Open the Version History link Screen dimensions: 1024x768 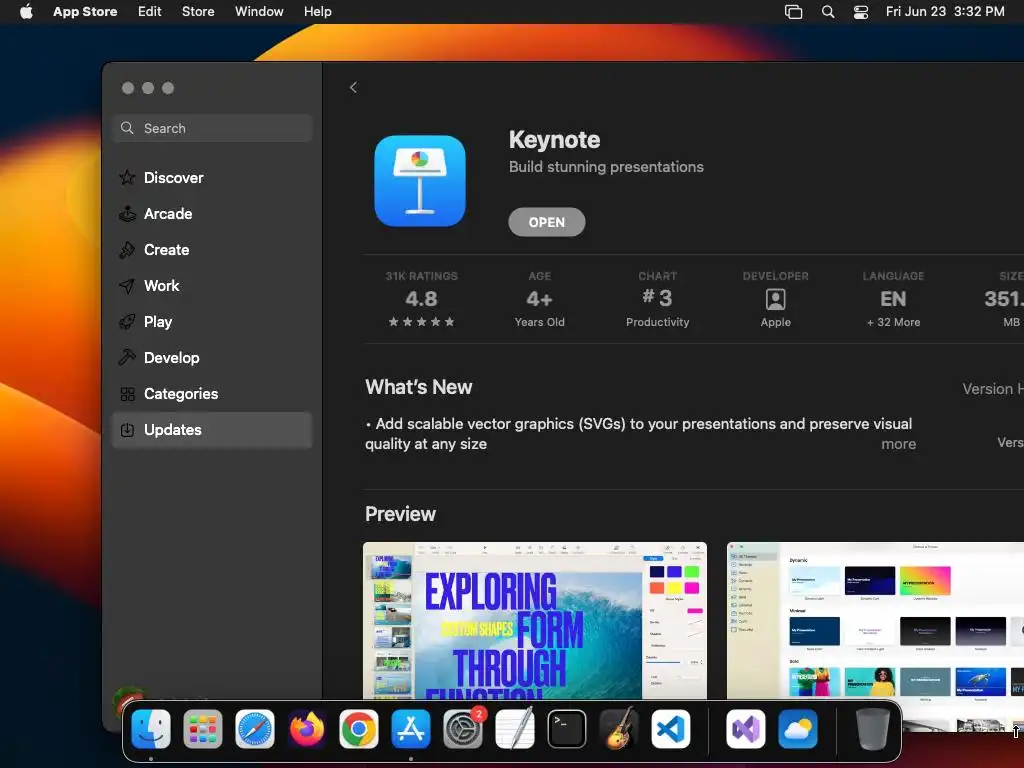(x=993, y=389)
